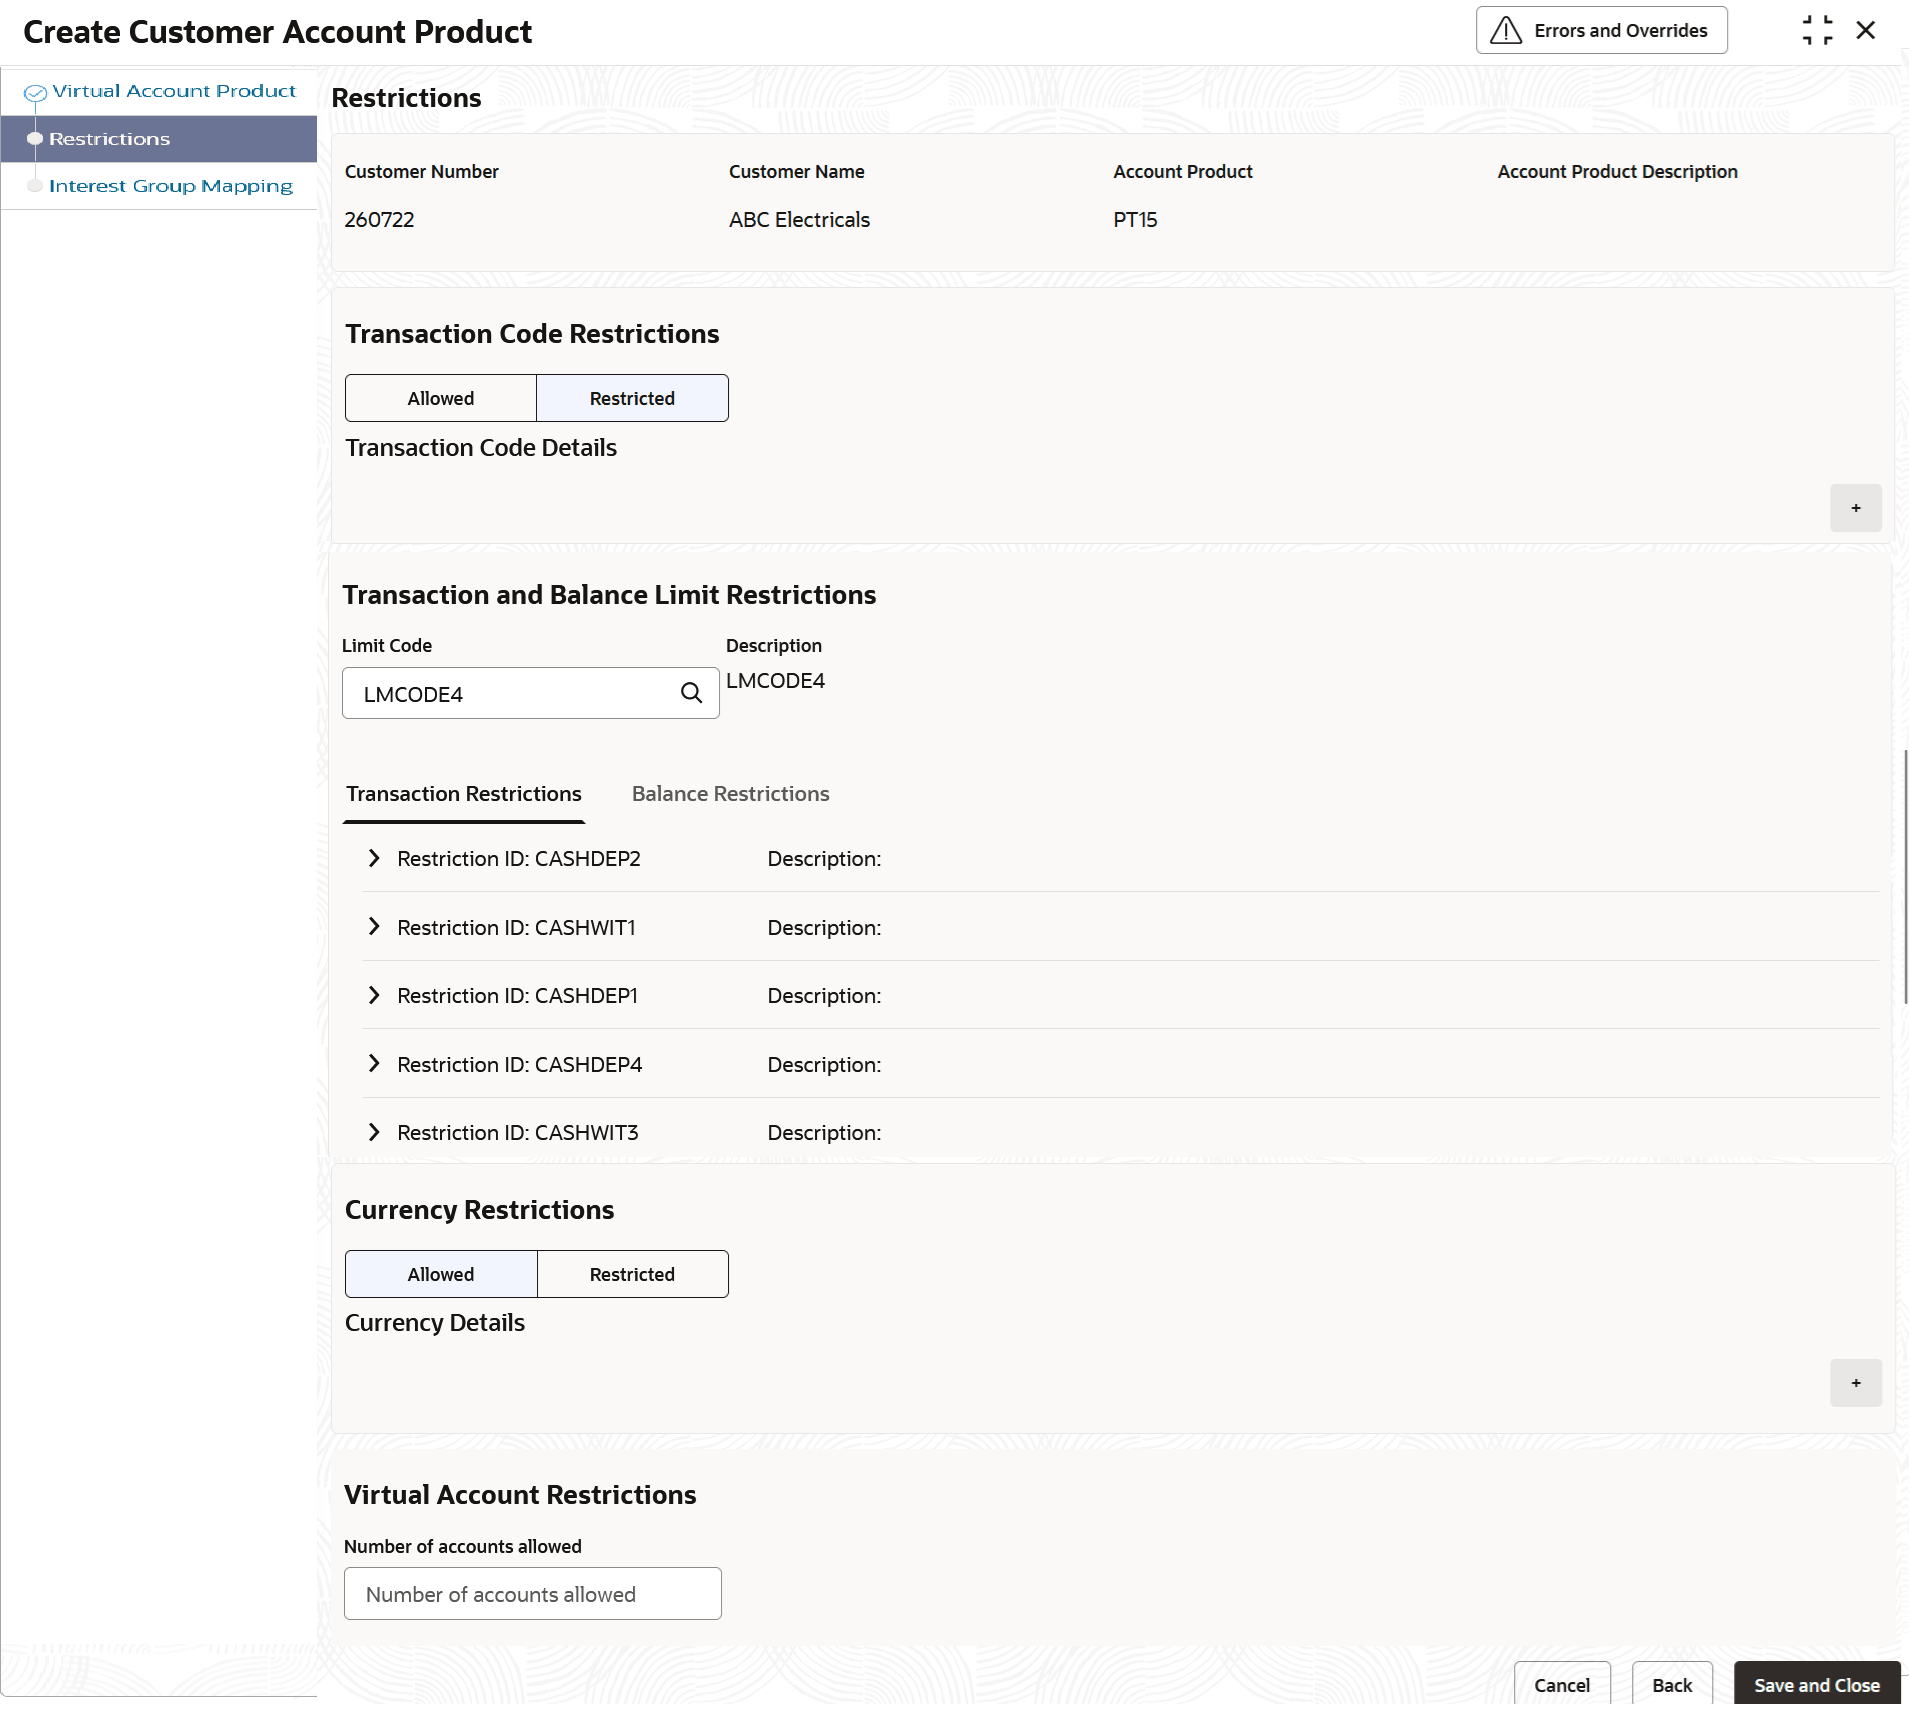Image resolution: width=1909 pixels, height=1730 pixels.
Task: Click Restriction ID: CASHWIT3 text
Action: click(518, 1133)
